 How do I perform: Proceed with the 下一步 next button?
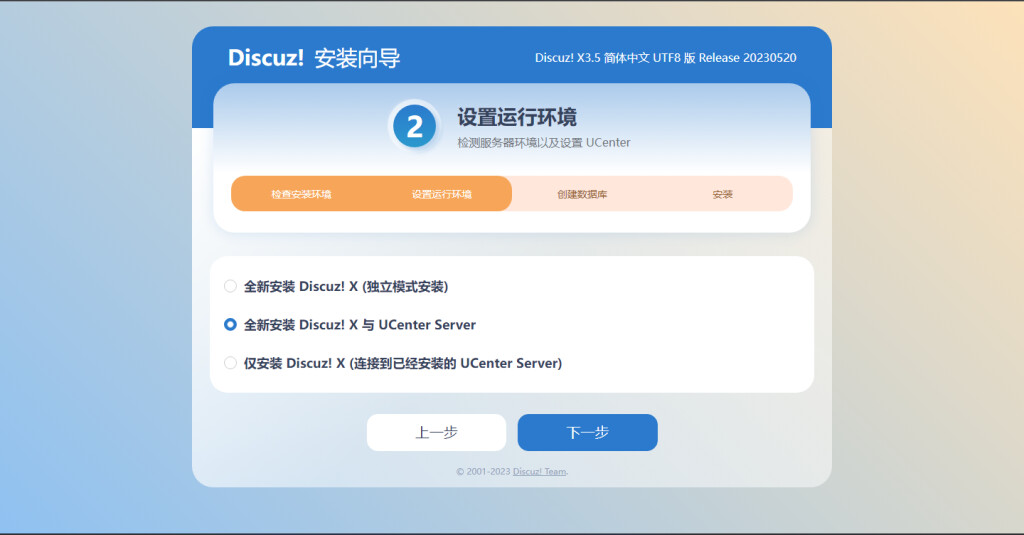588,432
